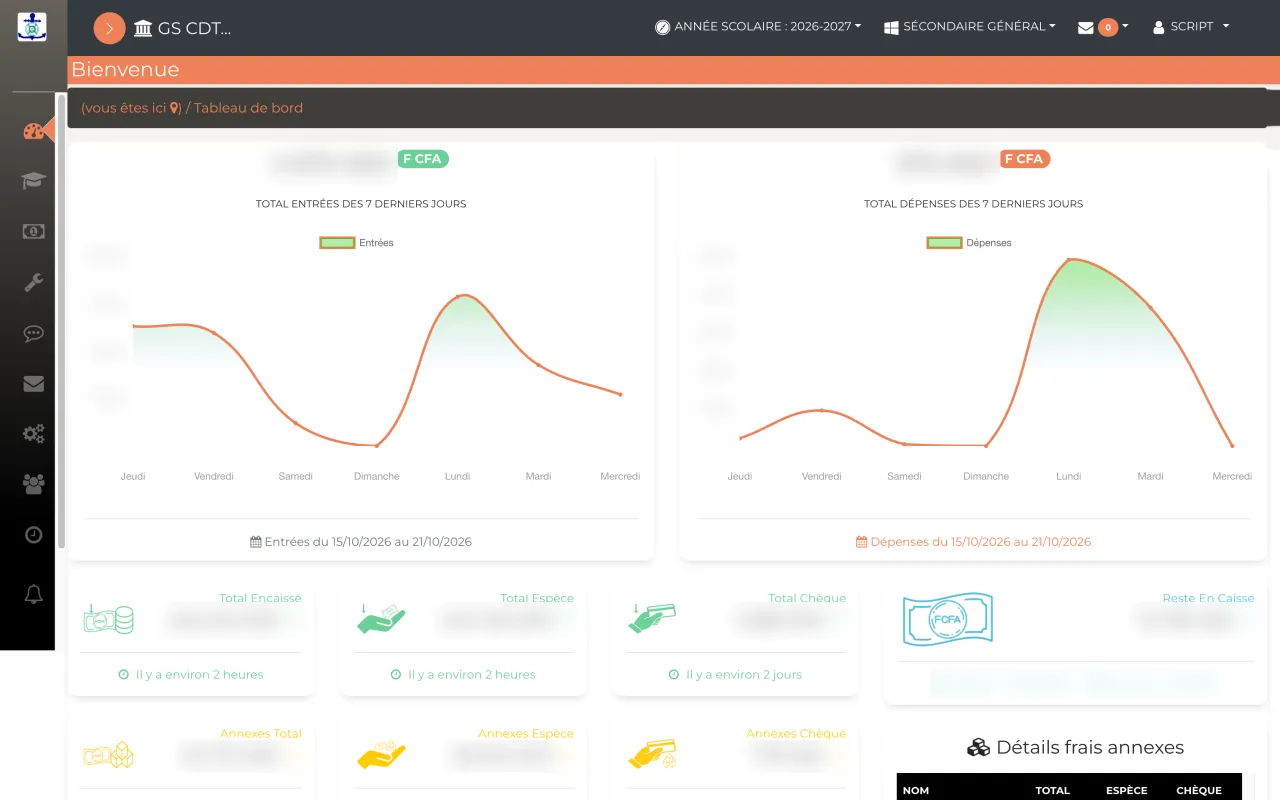This screenshot has height=800, width=1280.
Task: Expand sidebar with orange arrow button
Action: click(x=109, y=28)
